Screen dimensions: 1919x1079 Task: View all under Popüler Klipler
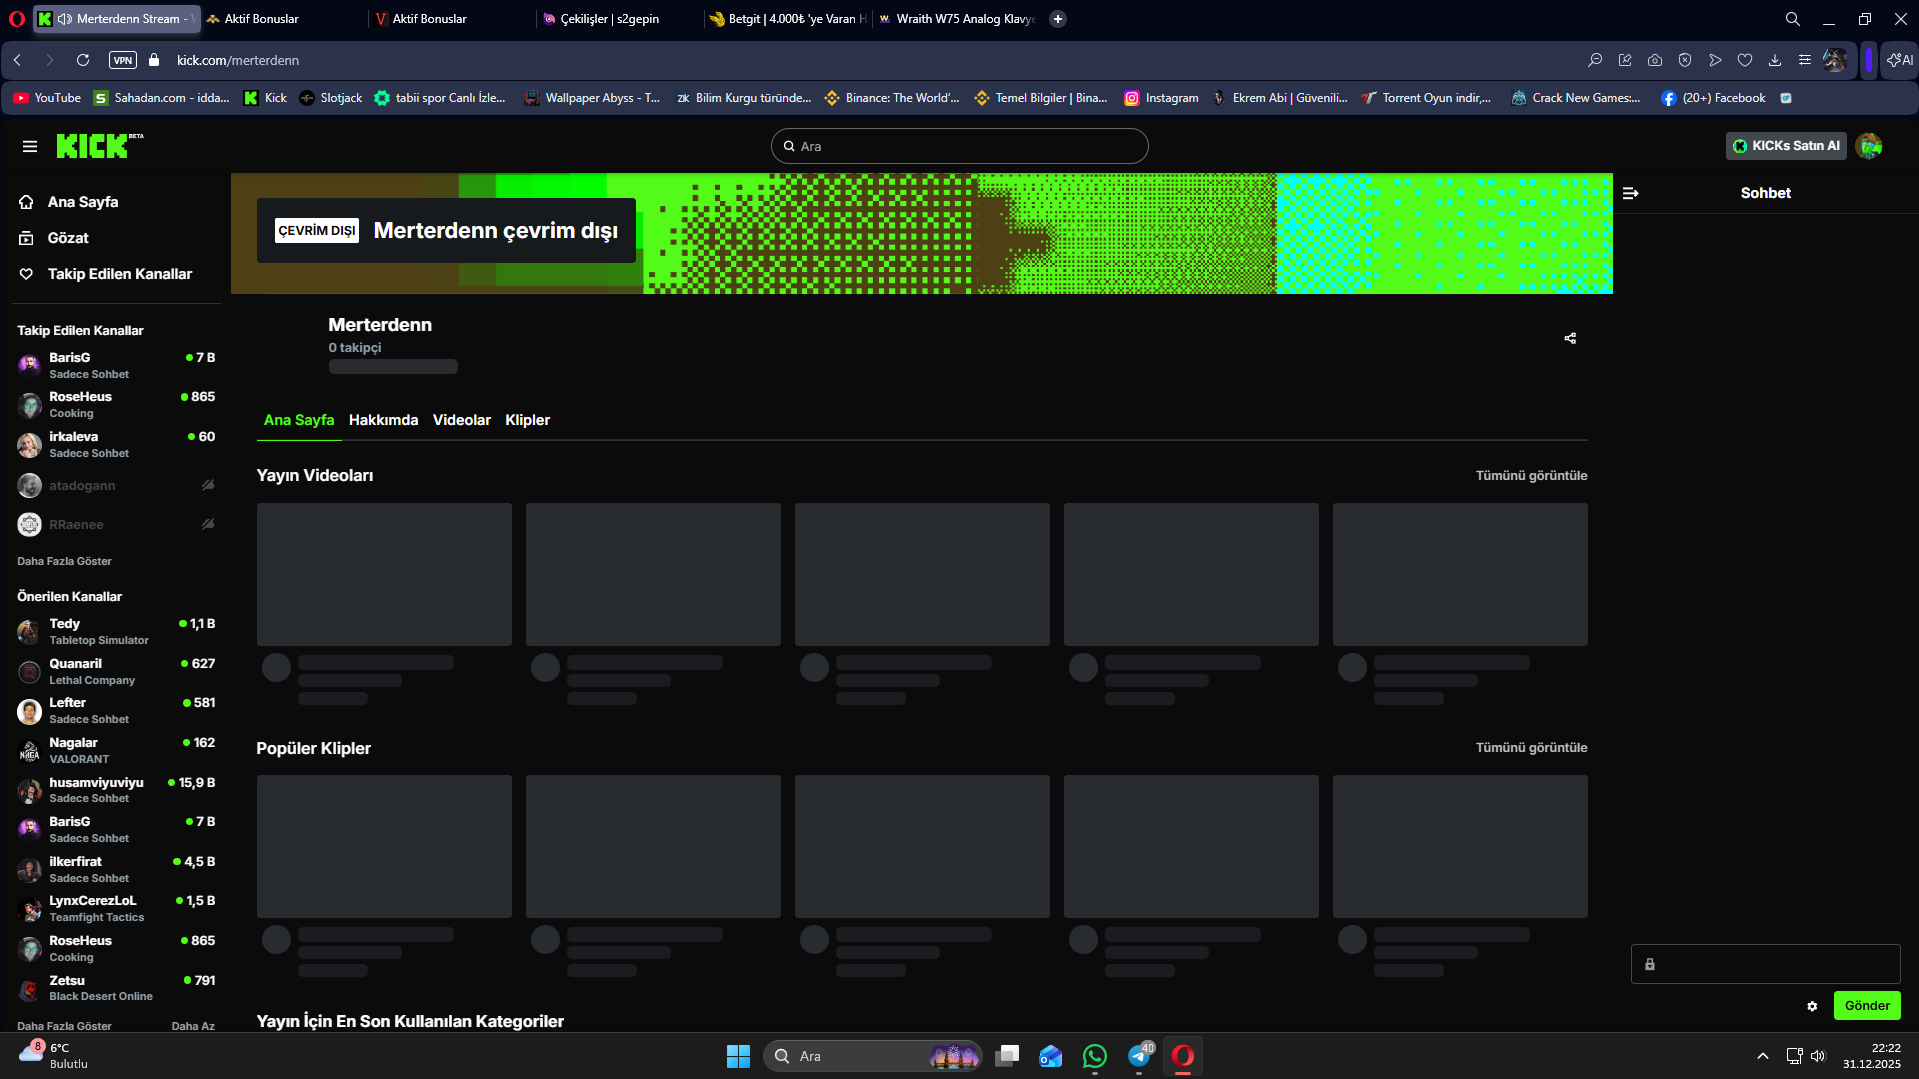[1531, 747]
